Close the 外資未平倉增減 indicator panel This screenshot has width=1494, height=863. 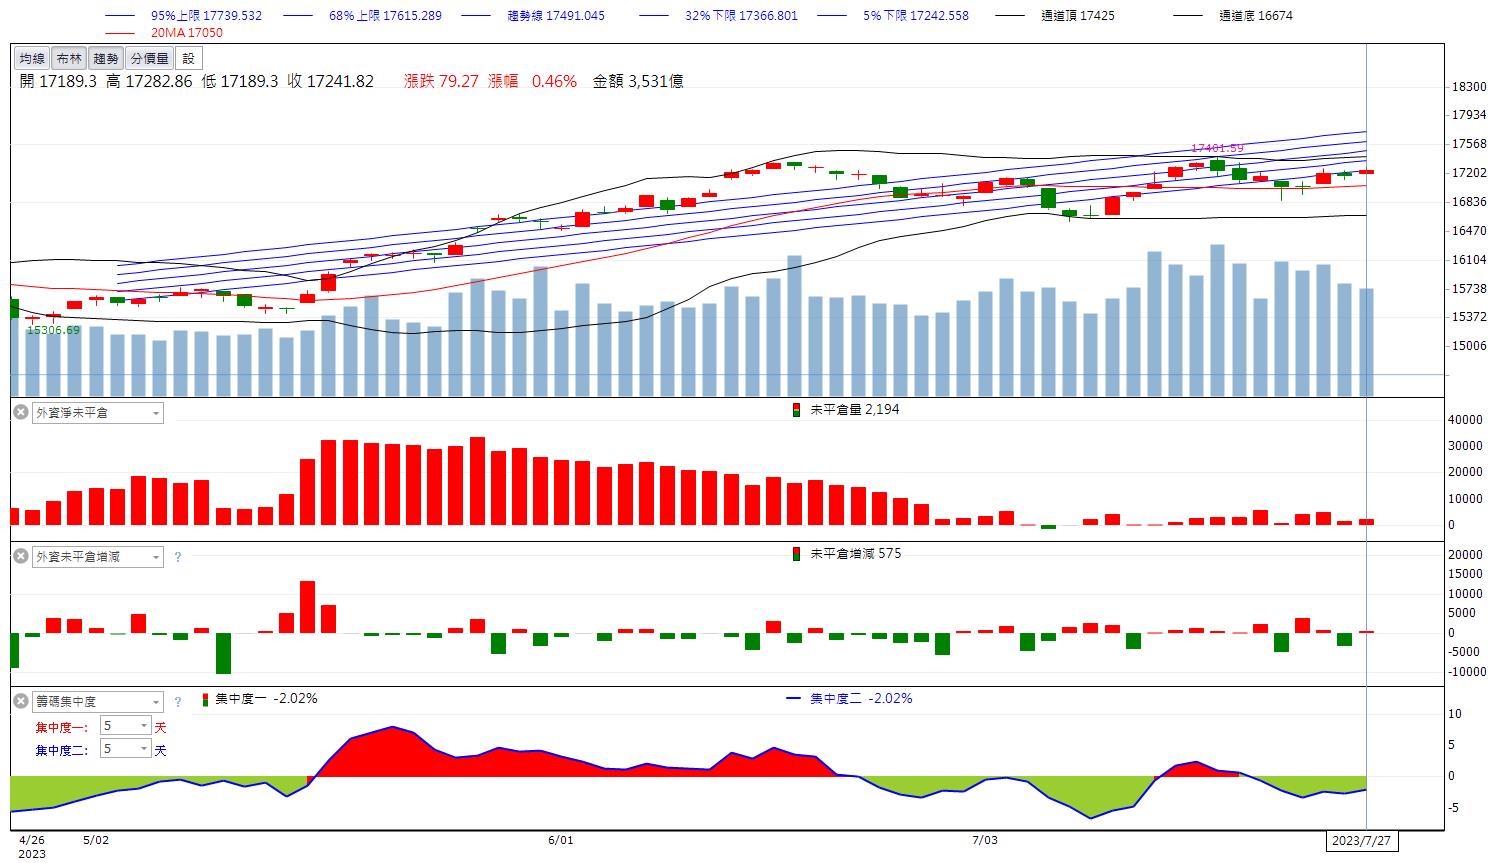coord(20,556)
